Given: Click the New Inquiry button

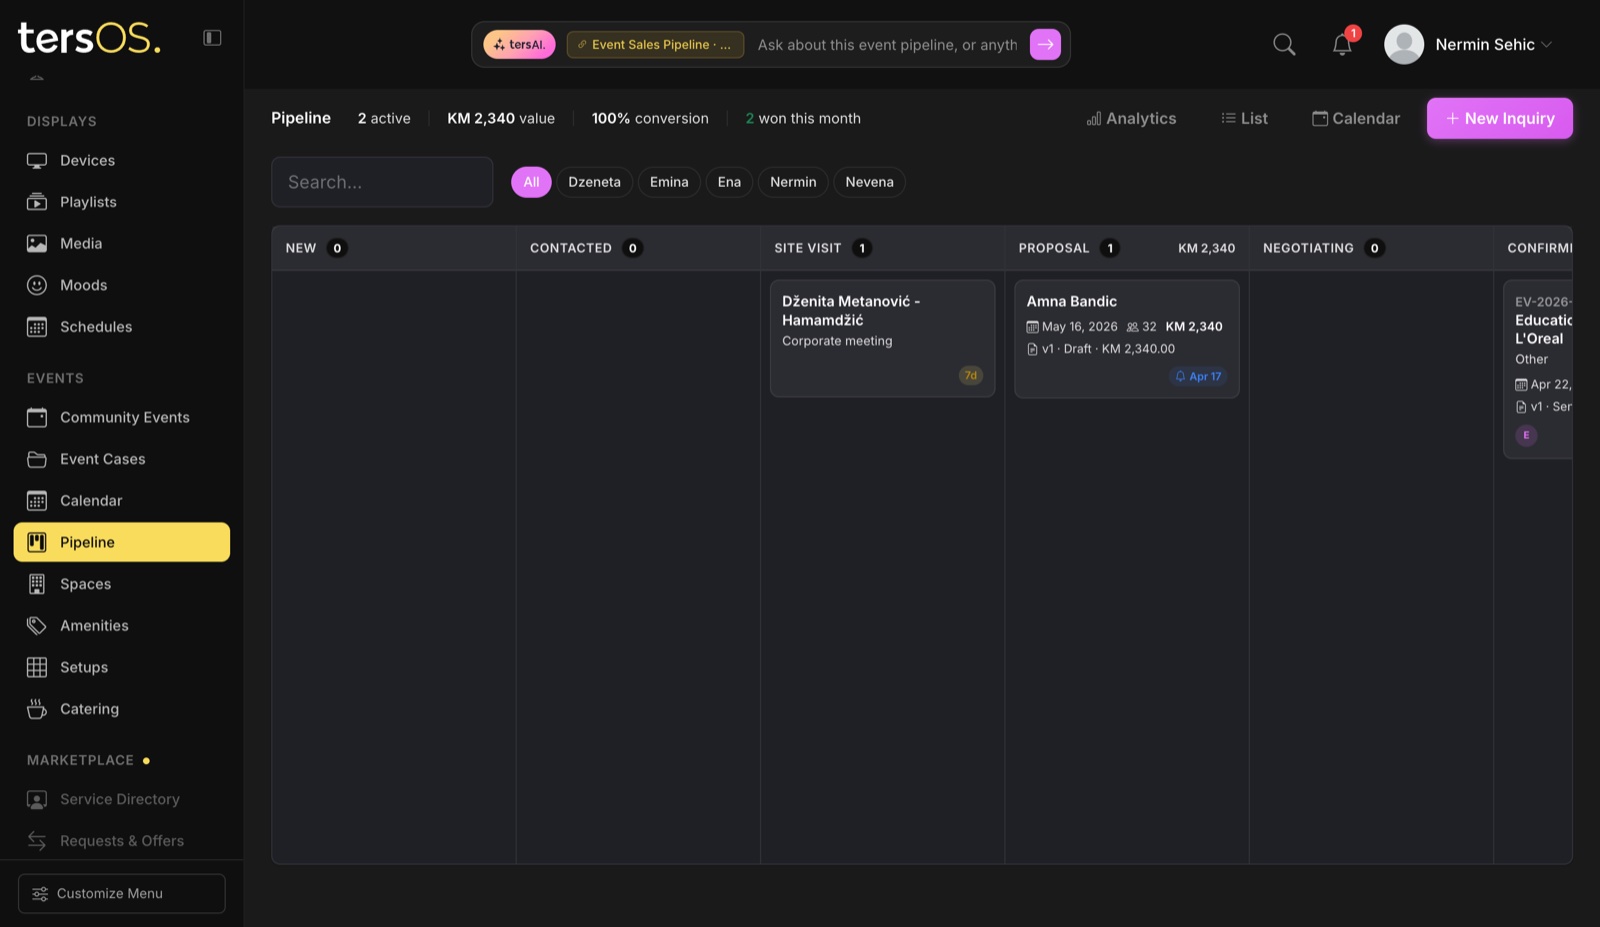Looking at the screenshot, I should [1499, 118].
